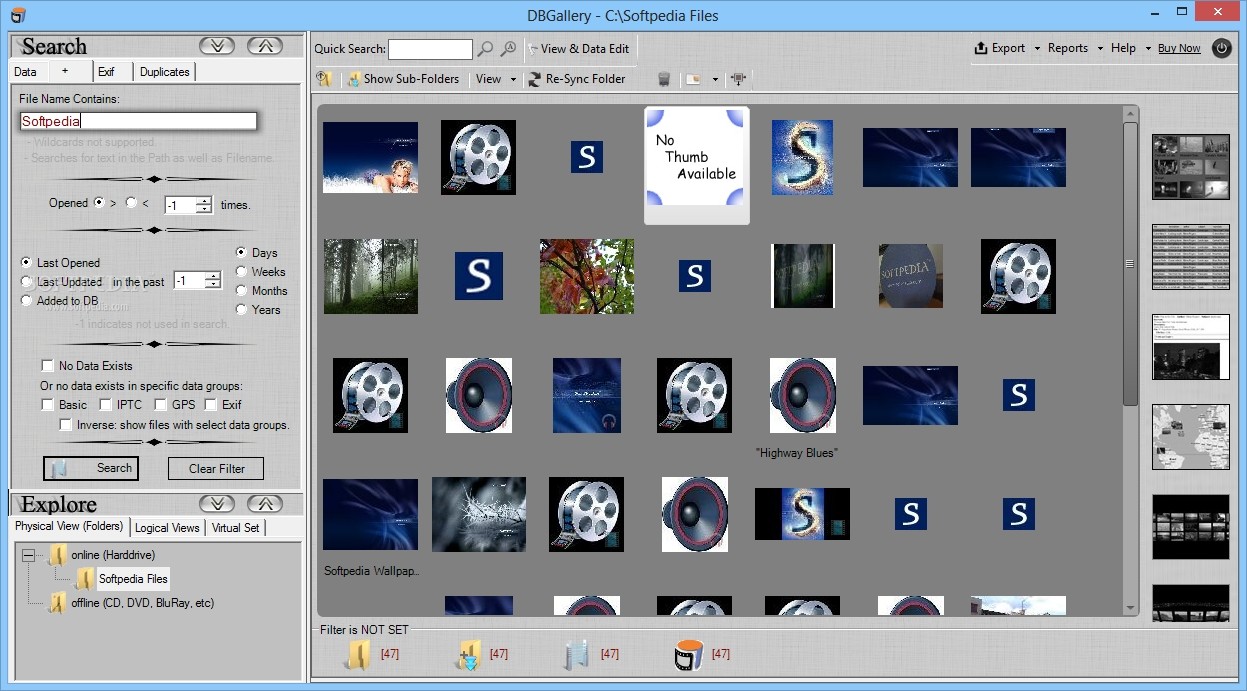Enable Inverse show files checkbox
Screen dimensions: 1247x691
coord(66,424)
